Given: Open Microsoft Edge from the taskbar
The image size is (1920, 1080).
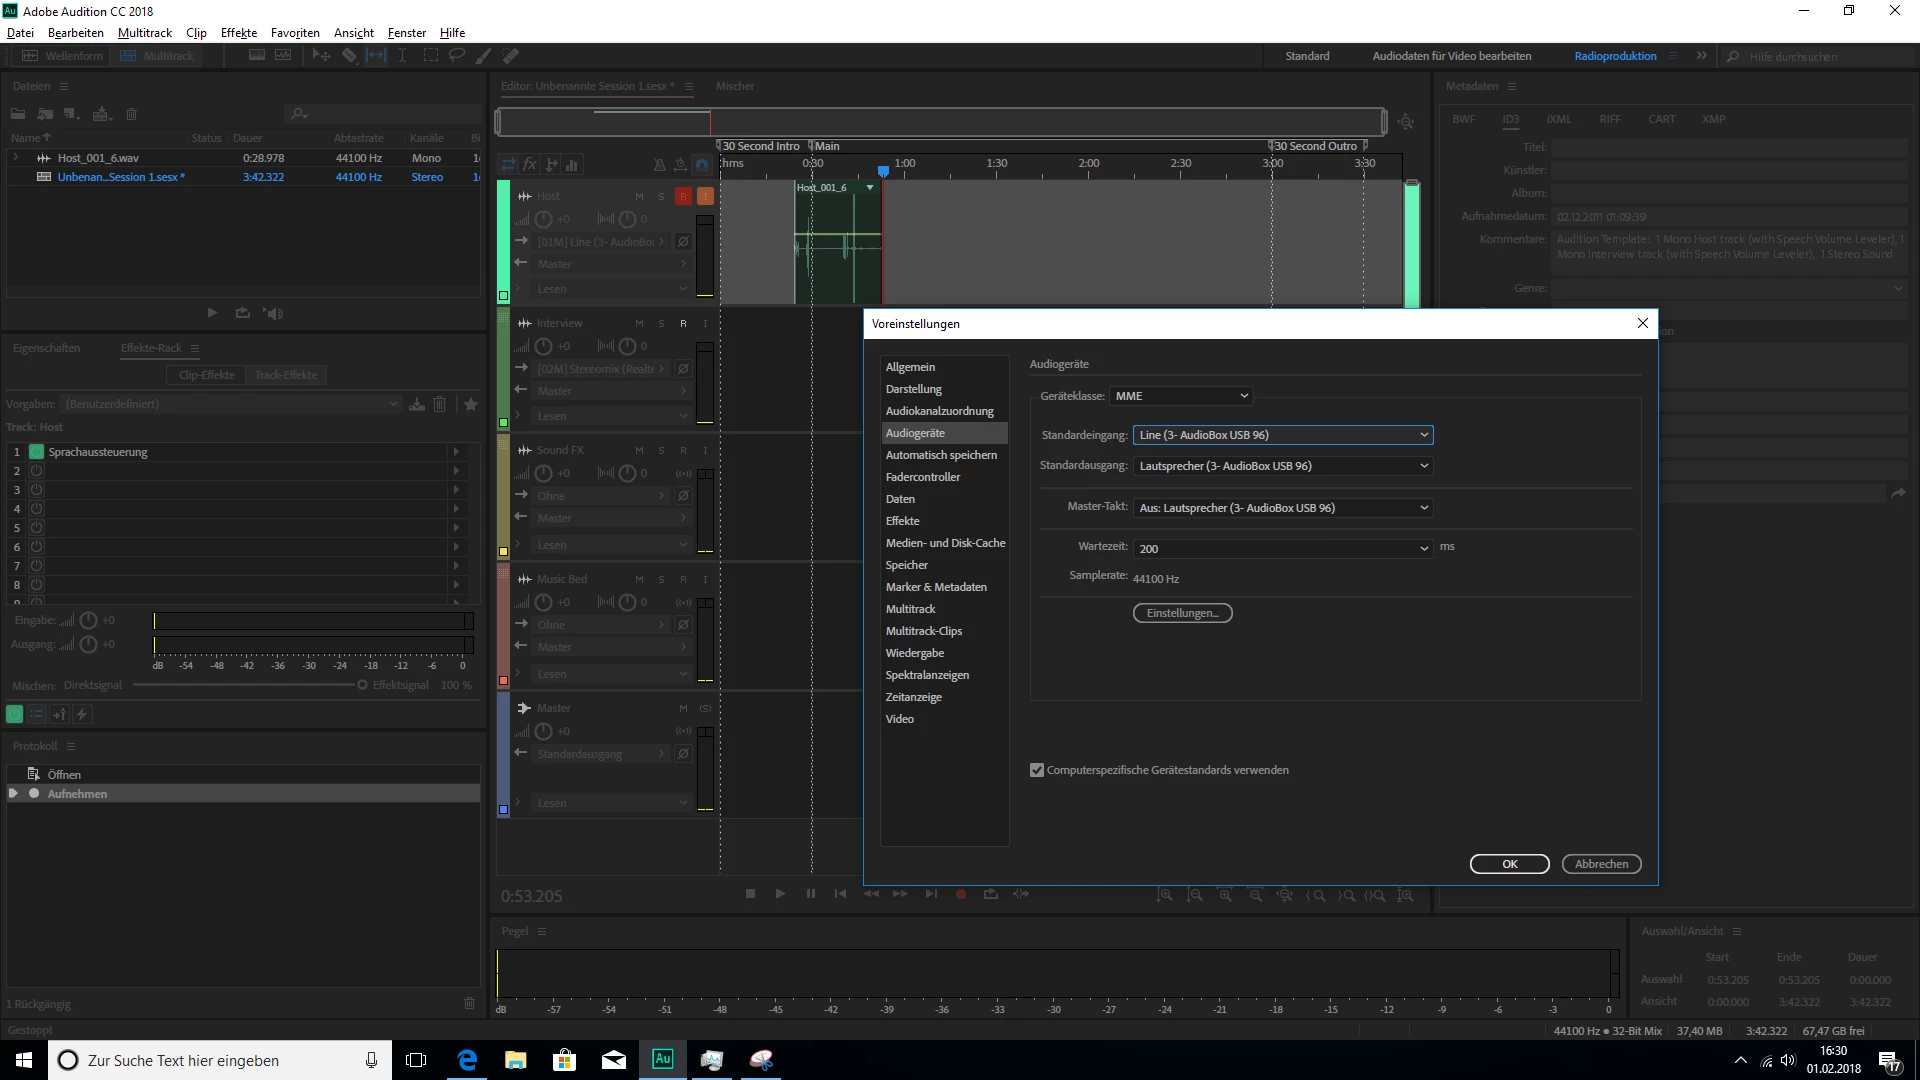Looking at the screenshot, I should [x=467, y=1060].
